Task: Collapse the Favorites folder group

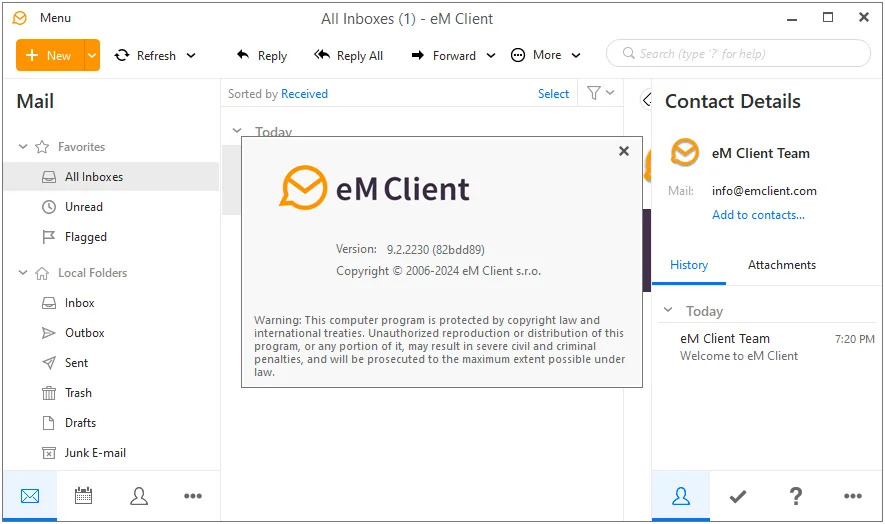Action: pyautogui.click(x=23, y=147)
